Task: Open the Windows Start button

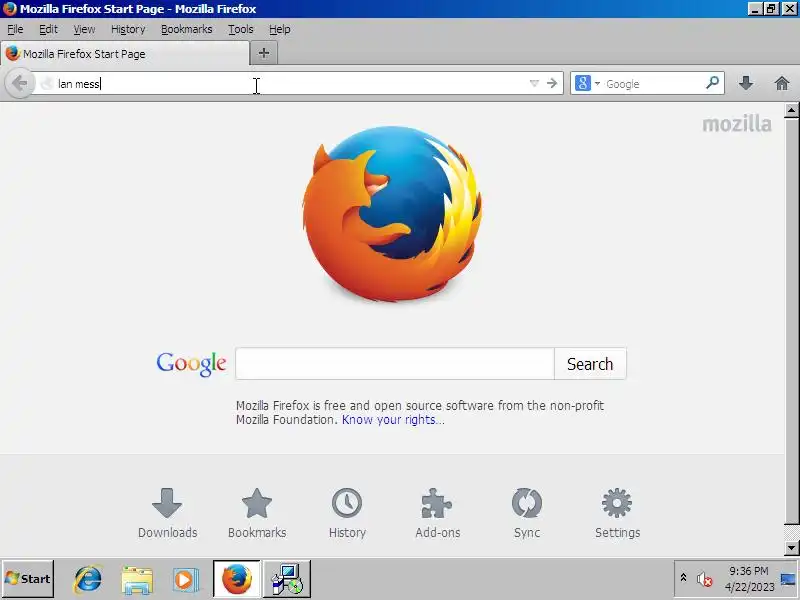Action: 28,579
